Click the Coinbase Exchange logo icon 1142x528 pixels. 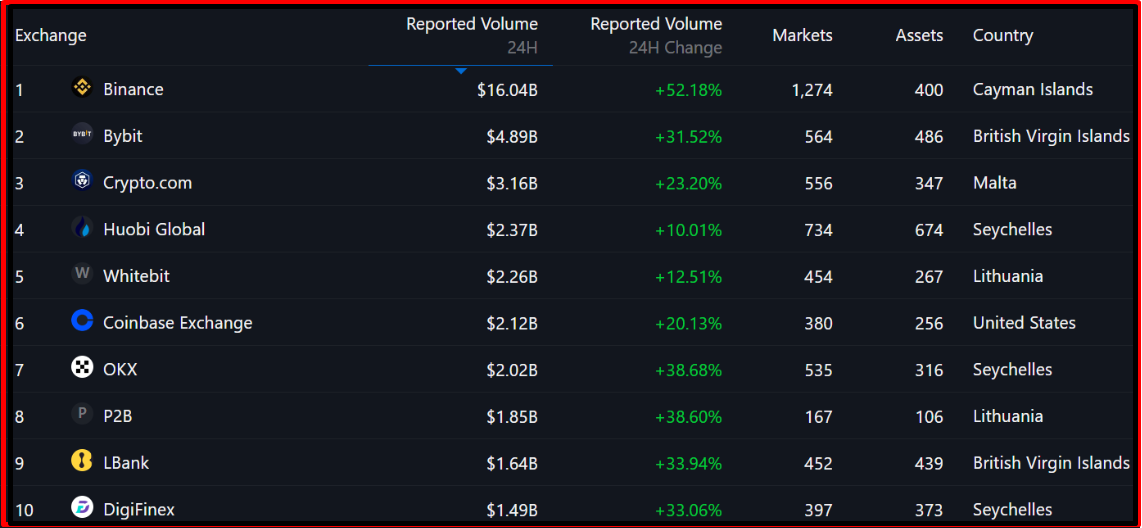coord(82,321)
